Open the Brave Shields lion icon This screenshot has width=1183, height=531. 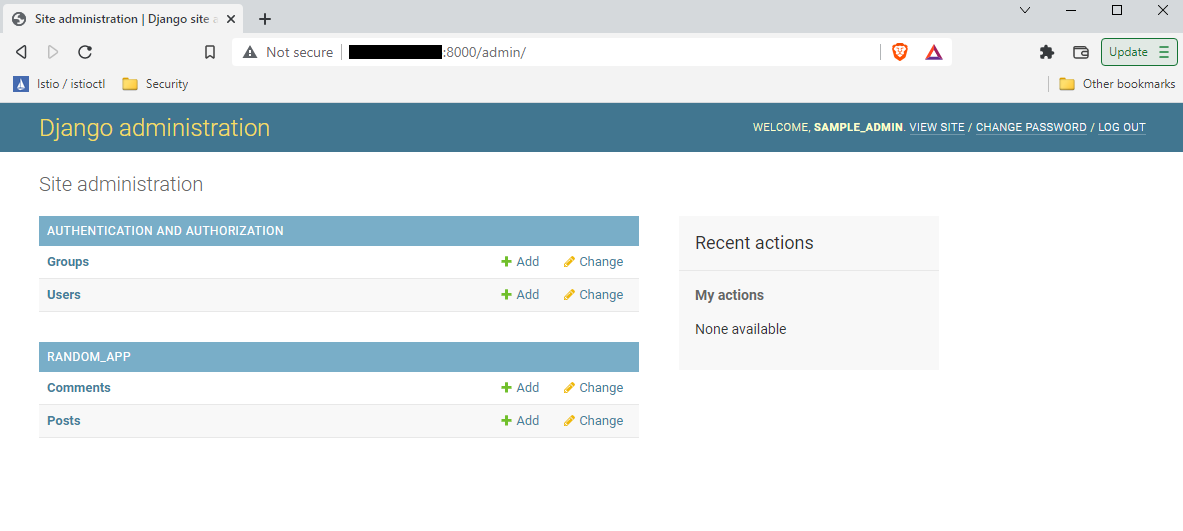click(899, 52)
